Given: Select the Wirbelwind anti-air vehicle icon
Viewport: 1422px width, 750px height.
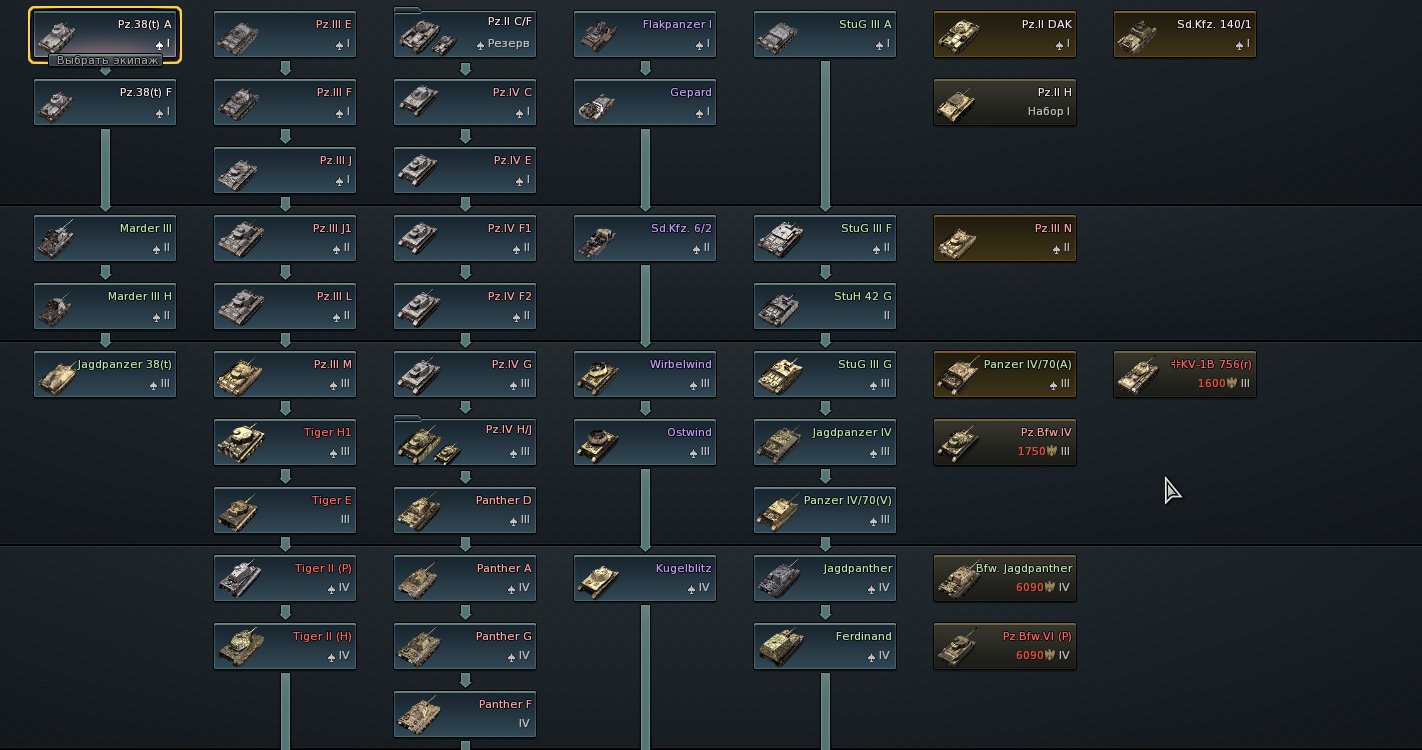Looking at the screenshot, I should pyautogui.click(x=600, y=374).
